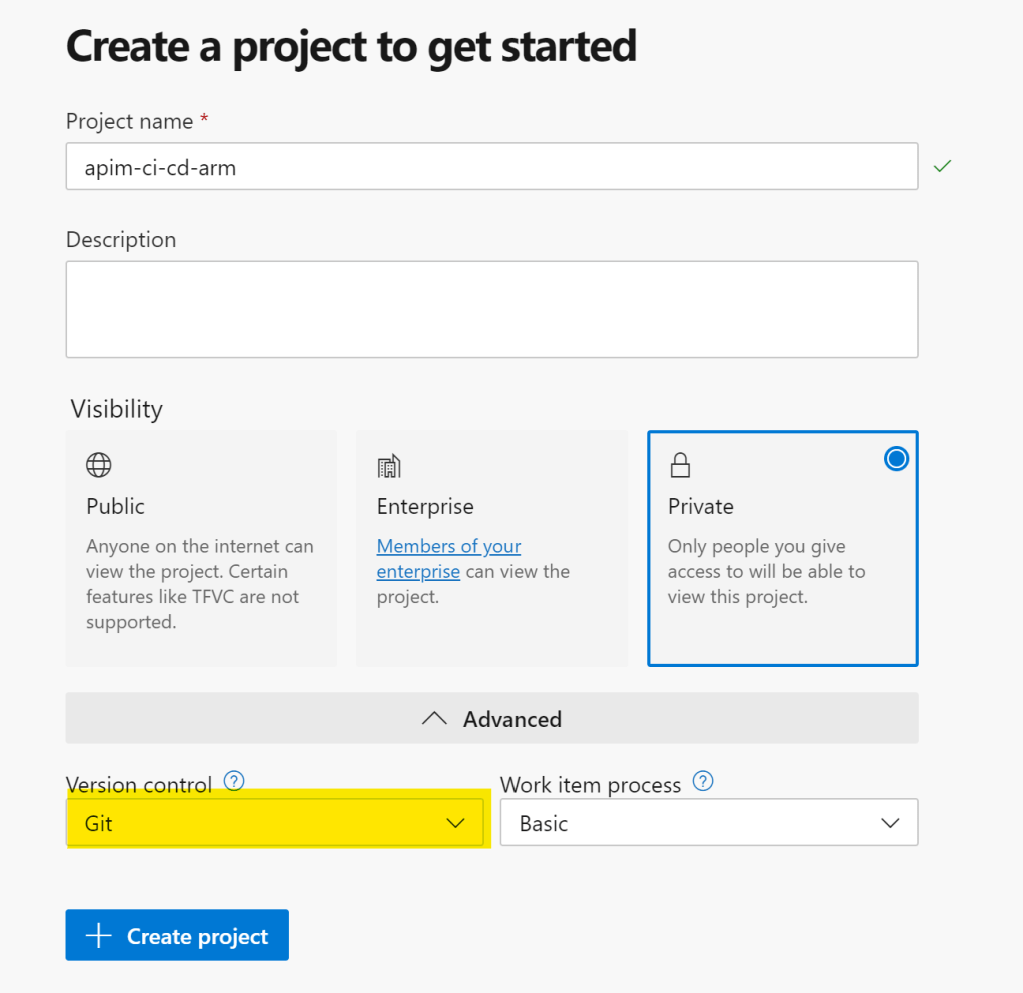1023x993 pixels.
Task: Click the Work item process help icon
Action: 703,781
